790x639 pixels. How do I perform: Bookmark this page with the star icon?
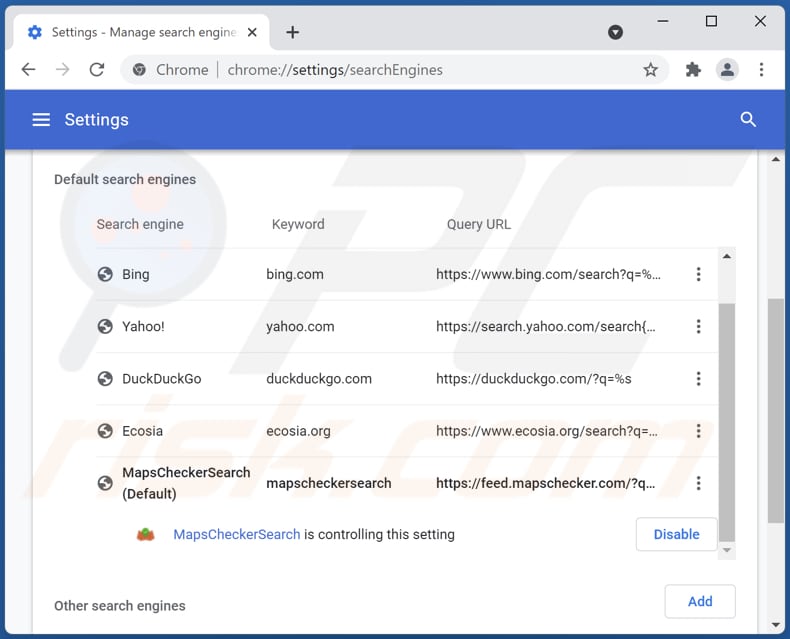[x=650, y=70]
